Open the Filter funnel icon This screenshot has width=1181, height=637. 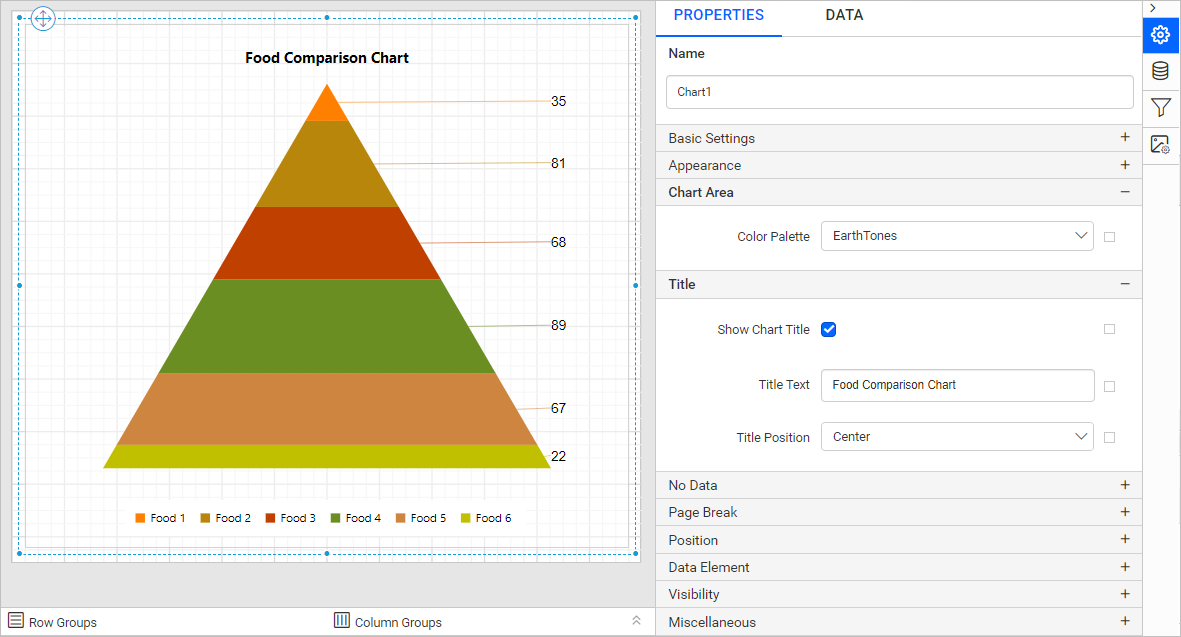(x=1161, y=107)
